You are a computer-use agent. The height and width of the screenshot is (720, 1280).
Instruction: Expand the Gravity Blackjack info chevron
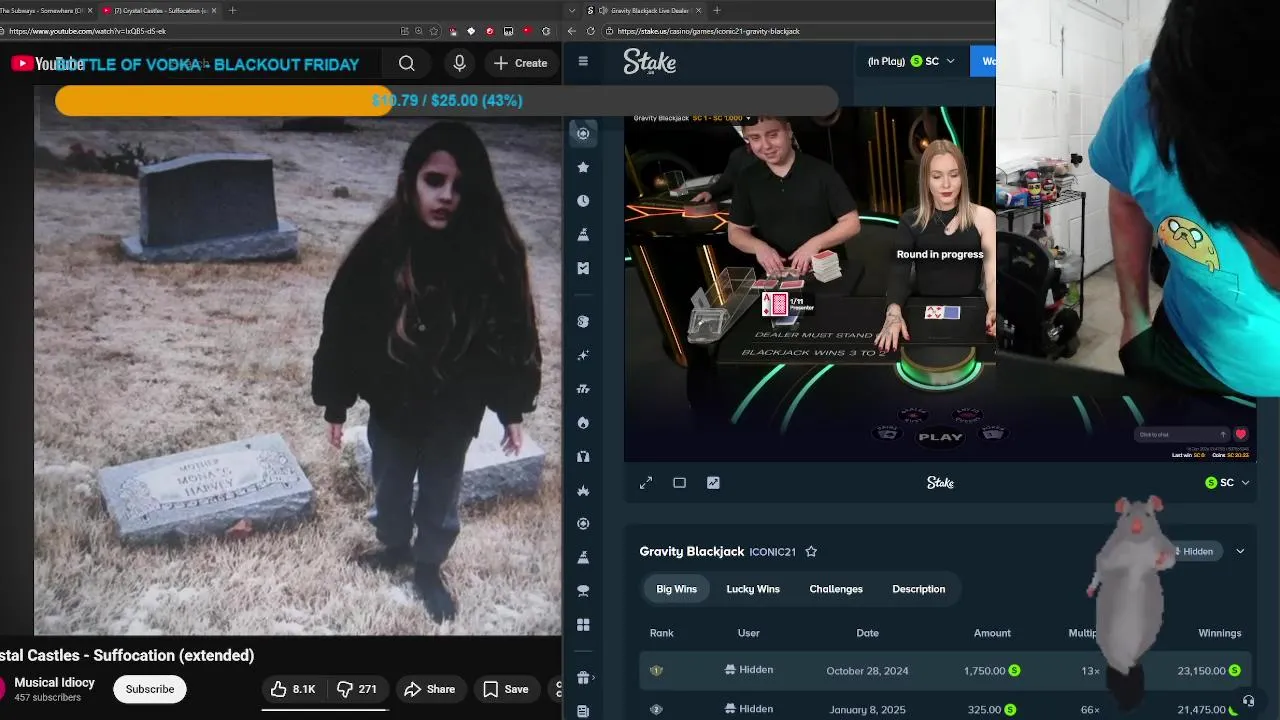click(1240, 551)
